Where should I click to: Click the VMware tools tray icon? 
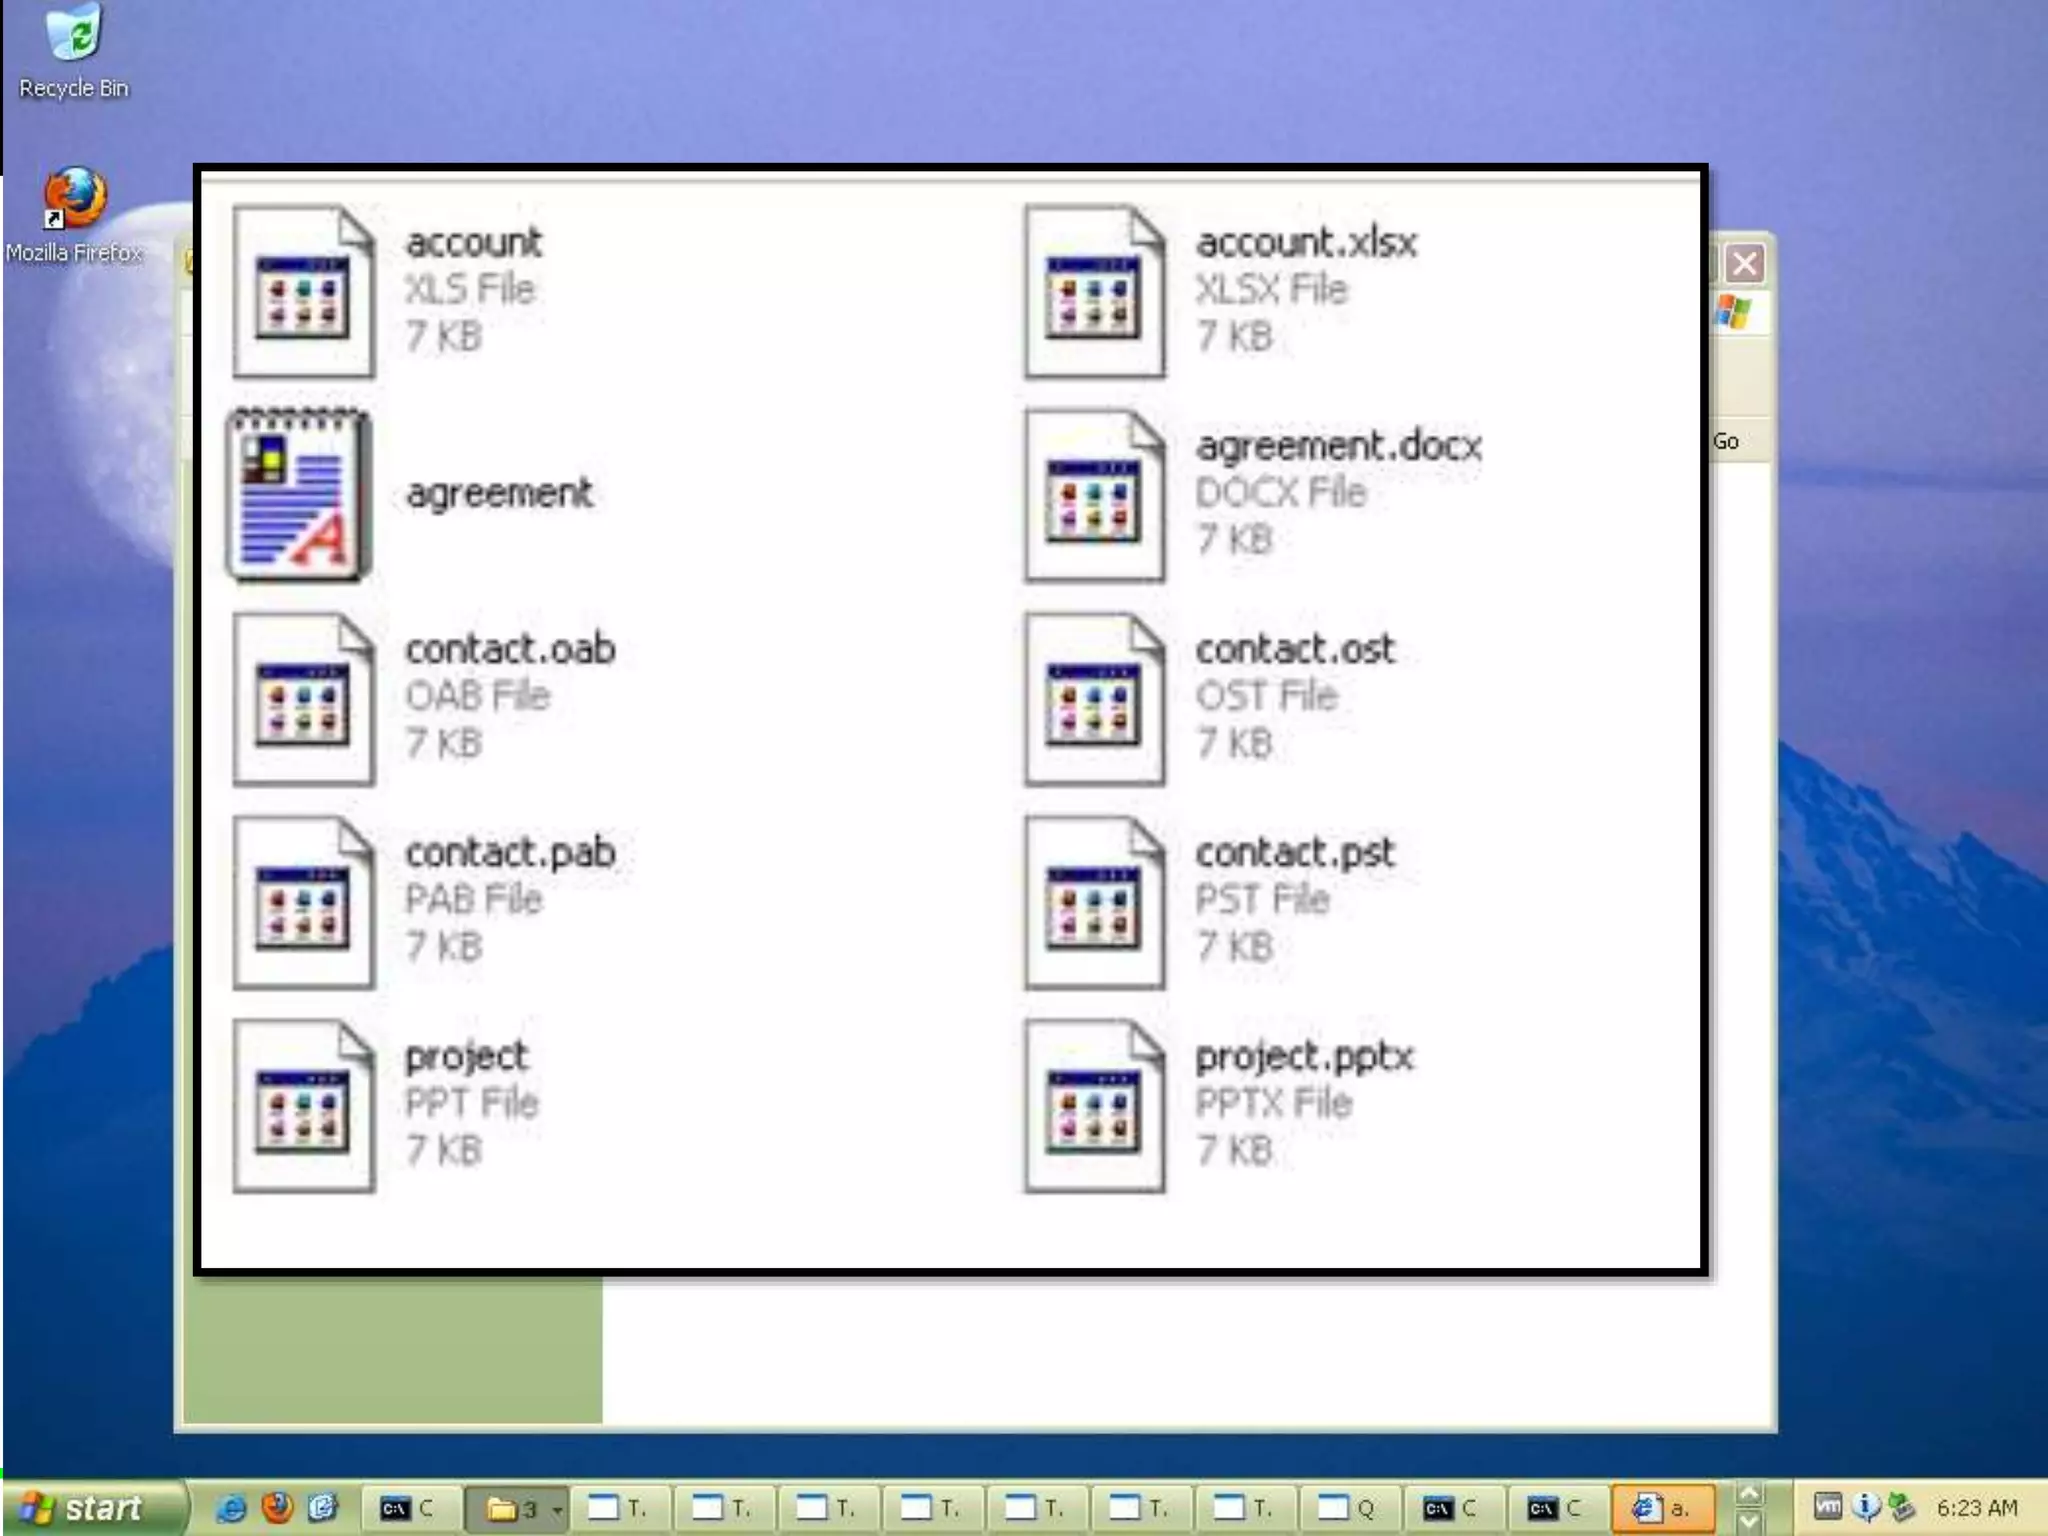coord(1828,1506)
